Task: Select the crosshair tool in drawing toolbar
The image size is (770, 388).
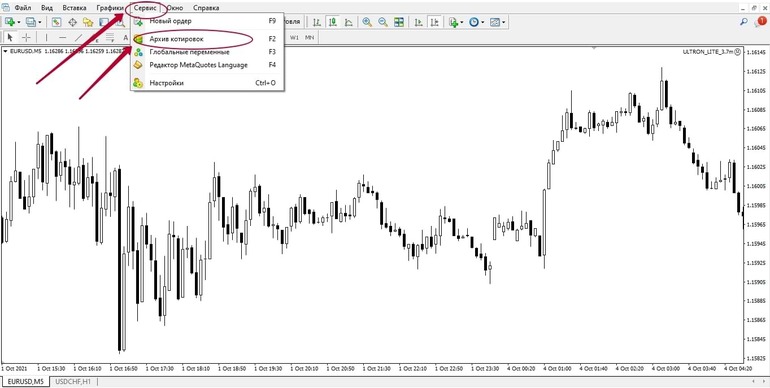Action: (x=27, y=37)
